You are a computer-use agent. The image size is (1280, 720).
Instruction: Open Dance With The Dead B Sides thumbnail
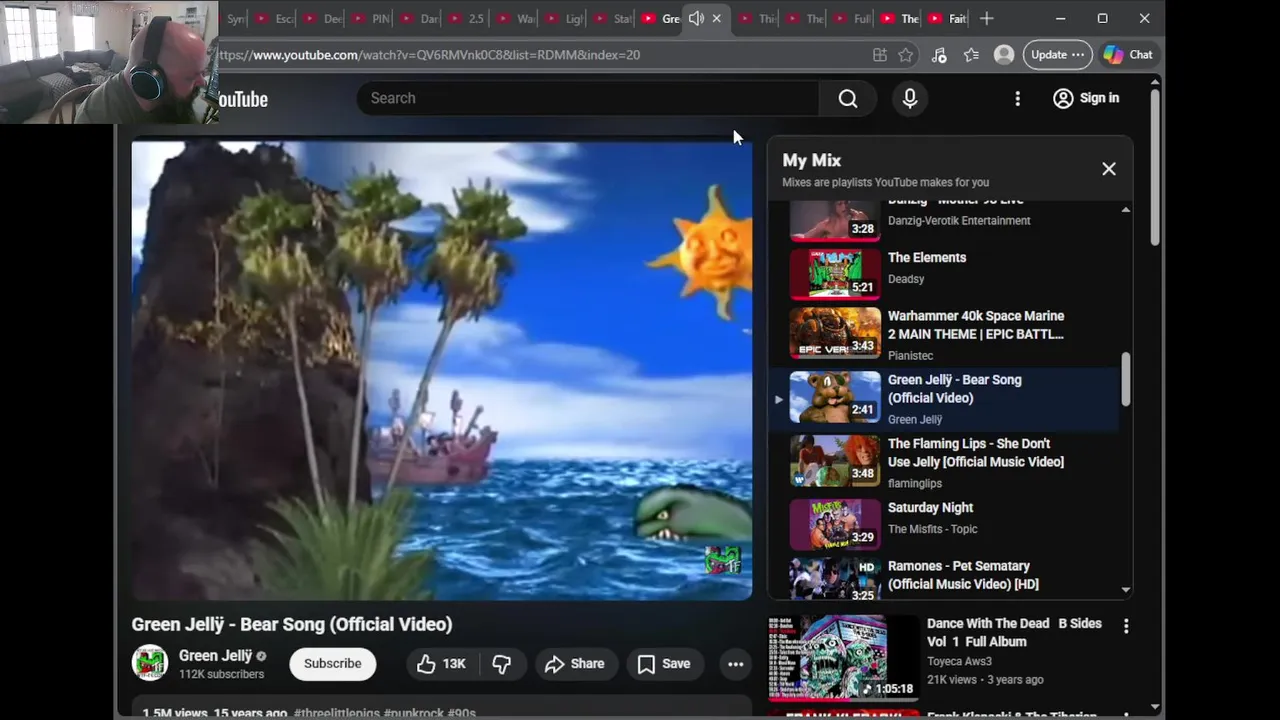(x=843, y=657)
